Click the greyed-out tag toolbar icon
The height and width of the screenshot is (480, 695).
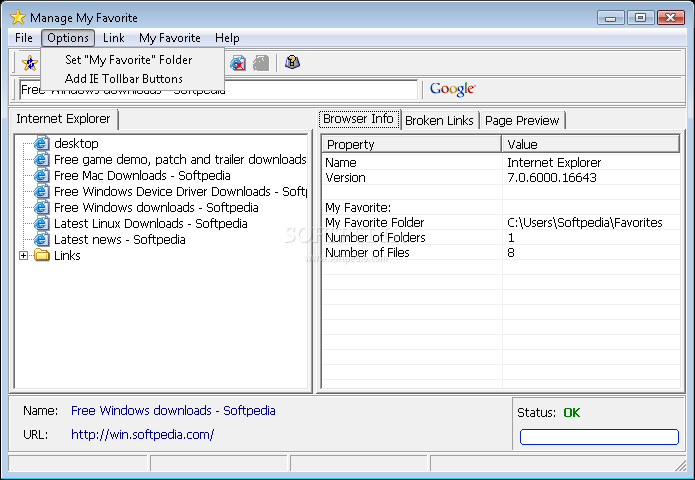(x=261, y=63)
